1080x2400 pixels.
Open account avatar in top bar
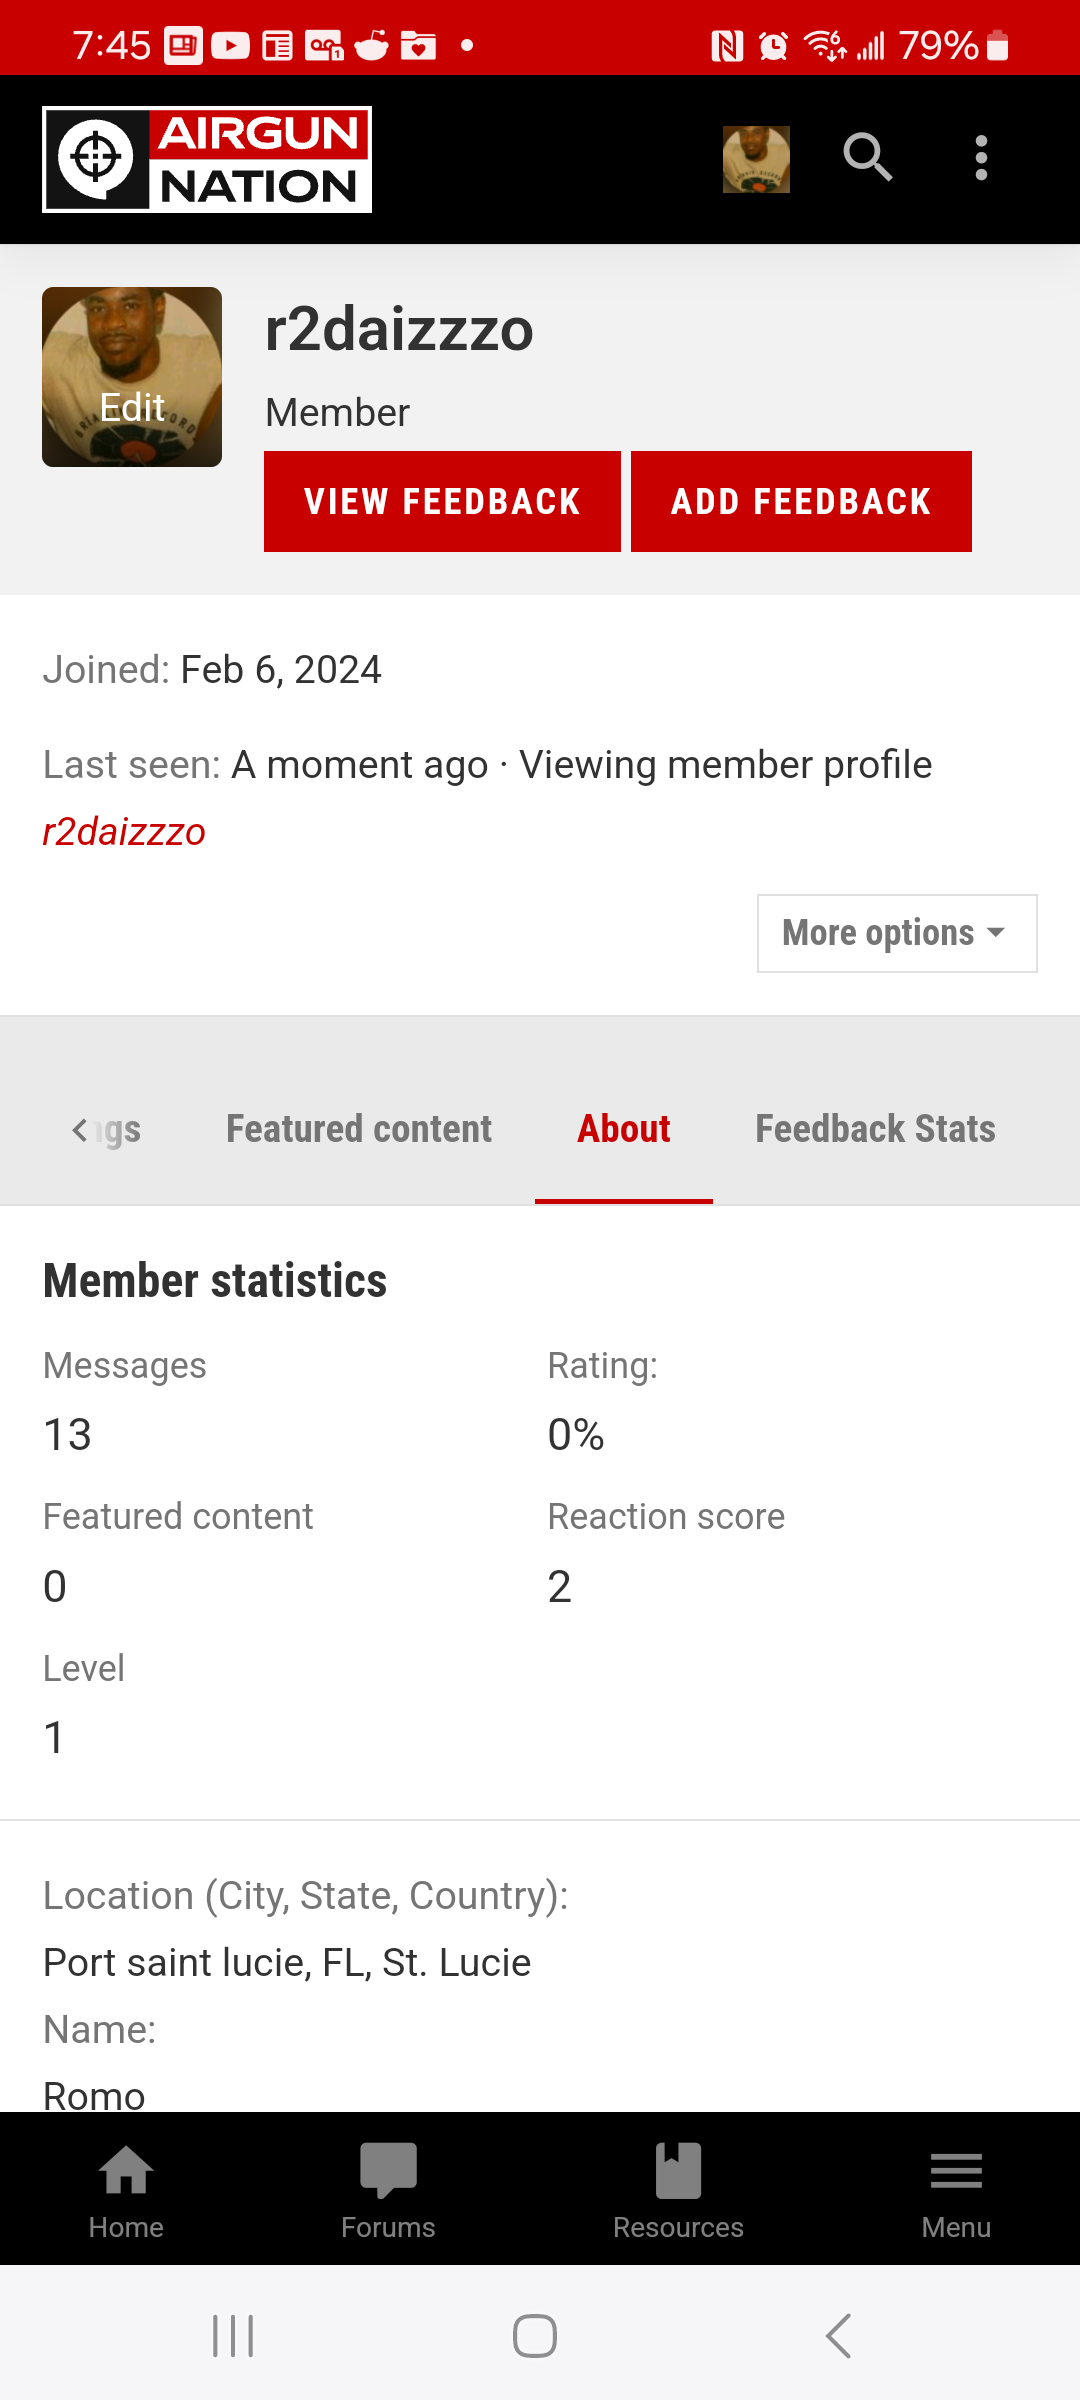tap(756, 159)
